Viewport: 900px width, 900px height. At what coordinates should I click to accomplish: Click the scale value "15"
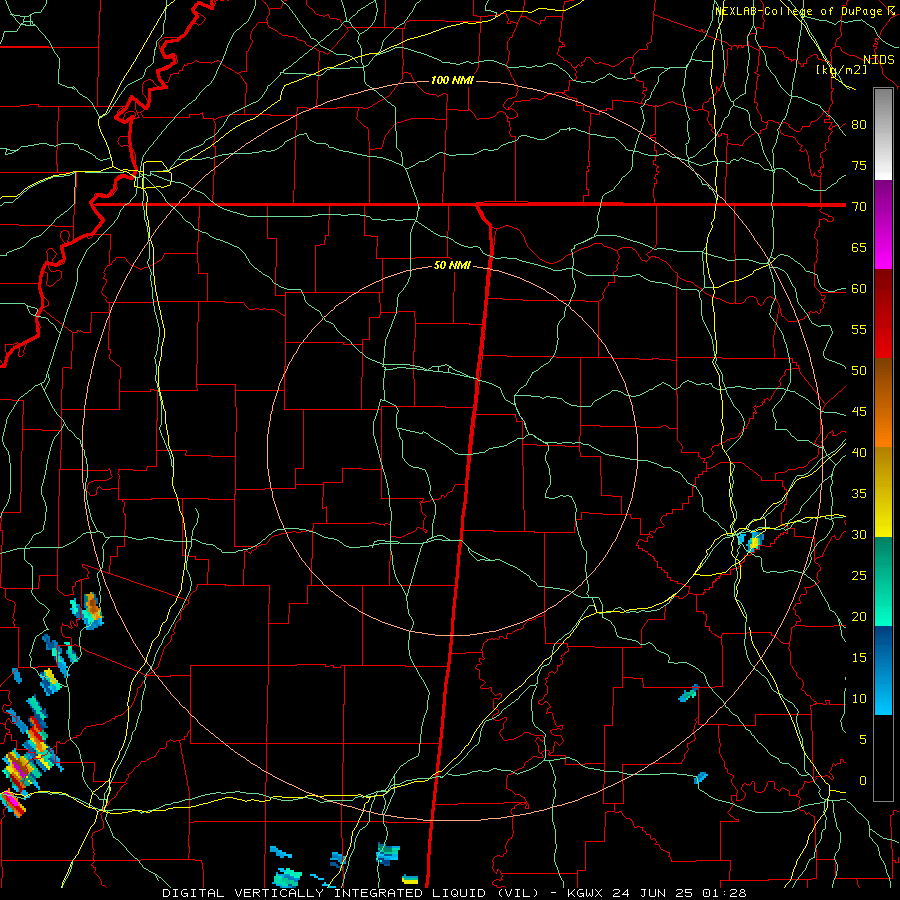click(x=859, y=658)
